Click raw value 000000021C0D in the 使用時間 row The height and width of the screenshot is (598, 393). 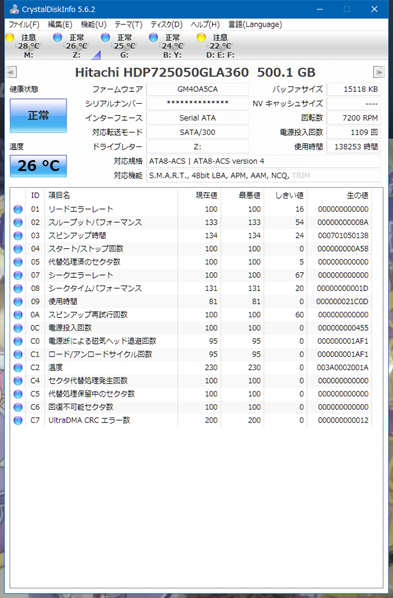pos(343,302)
